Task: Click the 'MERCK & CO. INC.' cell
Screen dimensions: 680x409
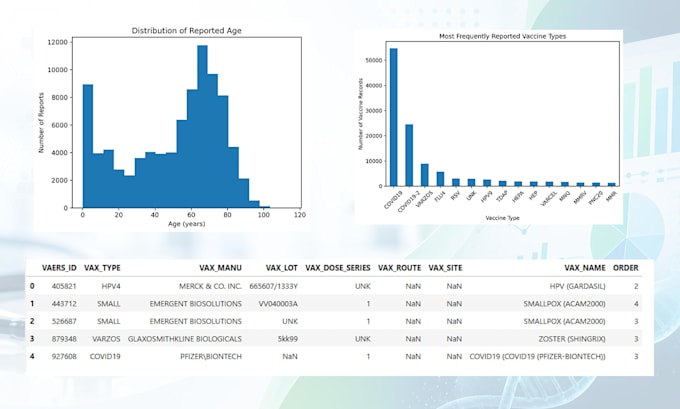Action: 210,286
